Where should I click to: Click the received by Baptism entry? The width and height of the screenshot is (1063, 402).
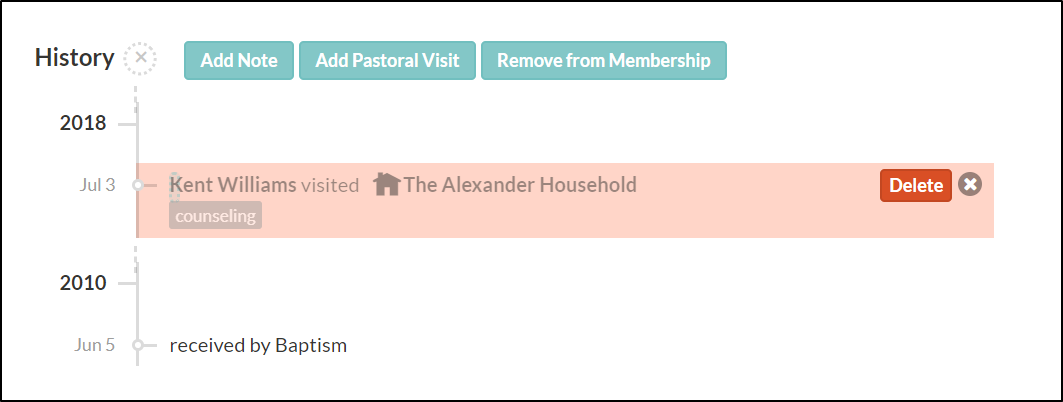pyautogui.click(x=258, y=346)
